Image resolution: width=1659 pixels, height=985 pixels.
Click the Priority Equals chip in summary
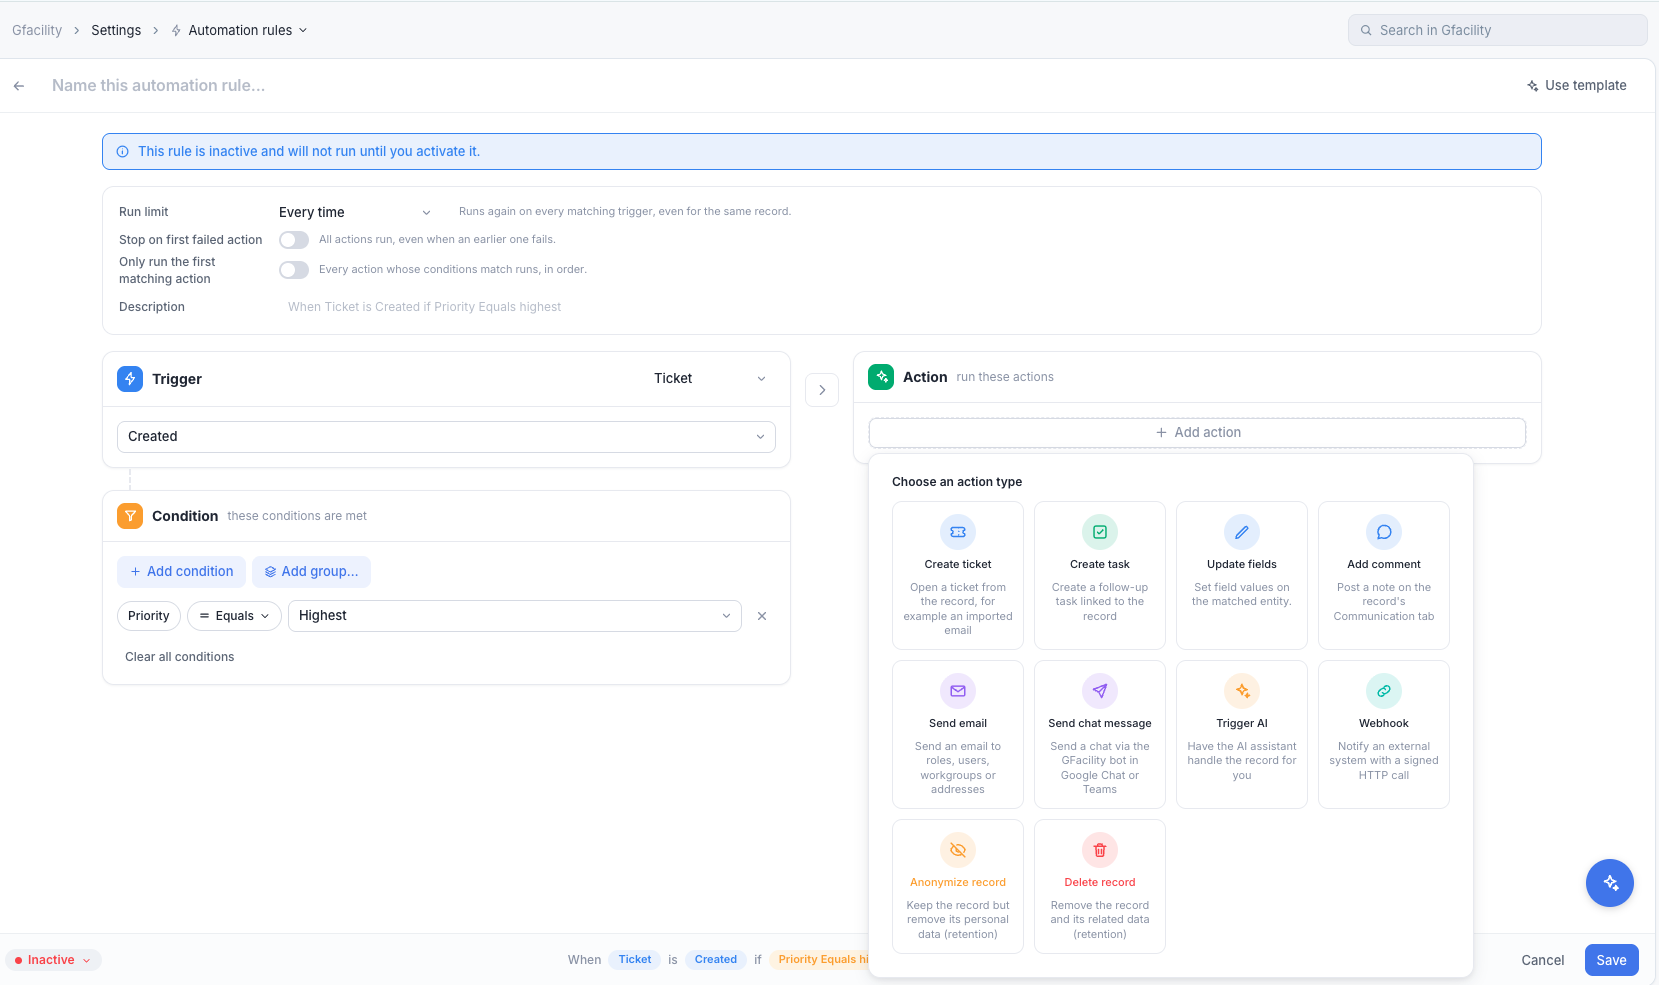coord(820,960)
